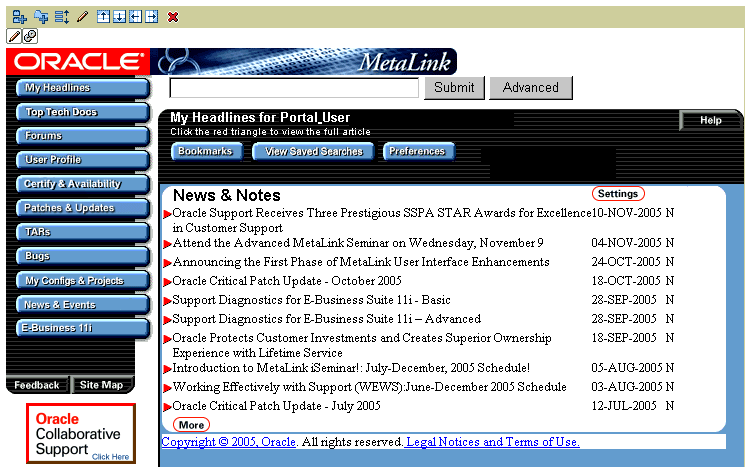752x474 pixels.
Task: Open the Advanced MetaLink Seminar article triangle
Action: pos(167,244)
